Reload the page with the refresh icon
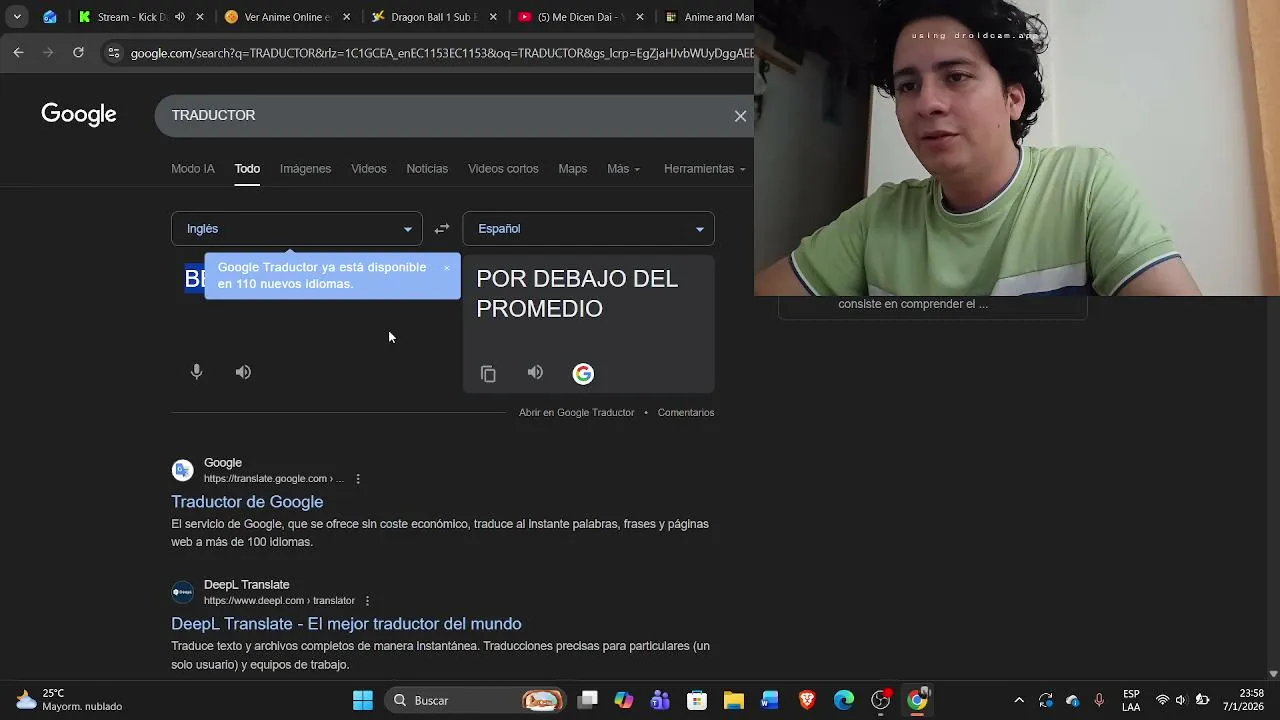Screen dimensions: 1280x720 click(x=78, y=52)
